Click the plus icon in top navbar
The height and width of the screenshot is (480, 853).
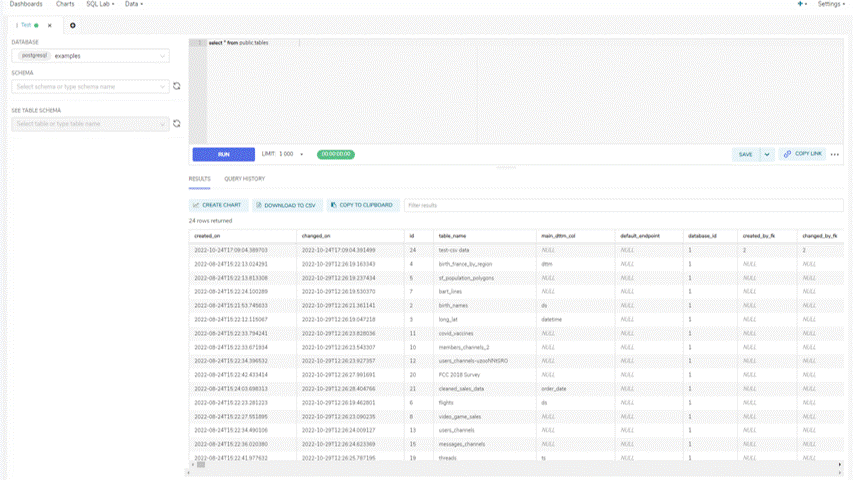pyautogui.click(x=800, y=4)
